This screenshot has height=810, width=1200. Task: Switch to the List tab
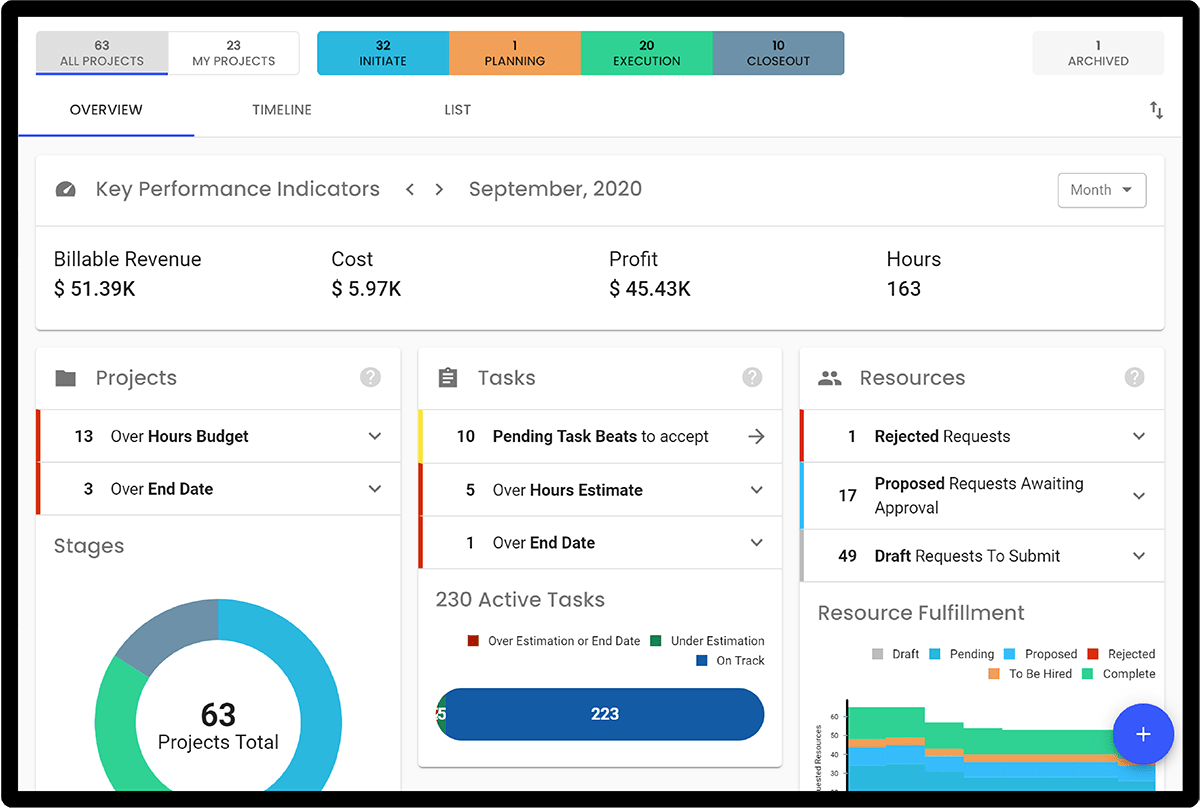(x=457, y=110)
